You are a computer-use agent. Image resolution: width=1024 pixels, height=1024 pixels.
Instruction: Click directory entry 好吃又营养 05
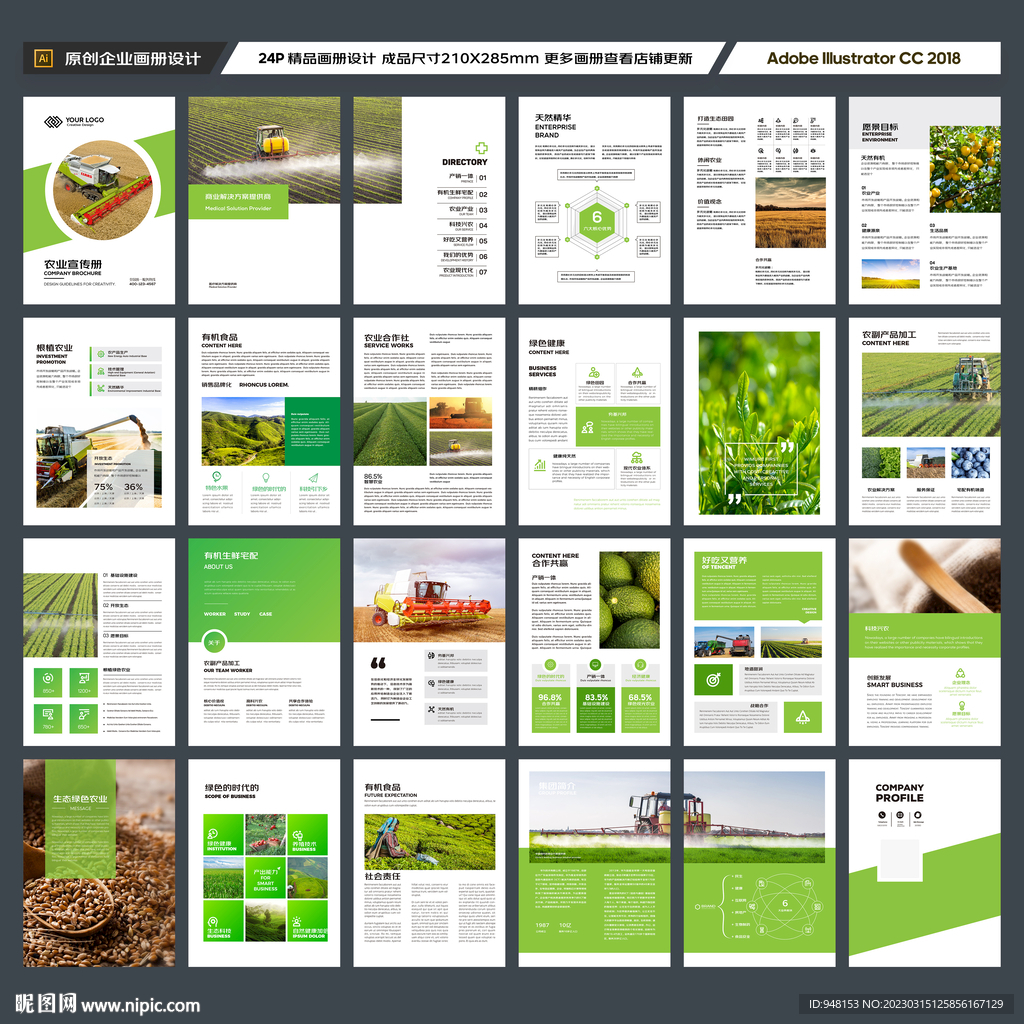tap(465, 241)
